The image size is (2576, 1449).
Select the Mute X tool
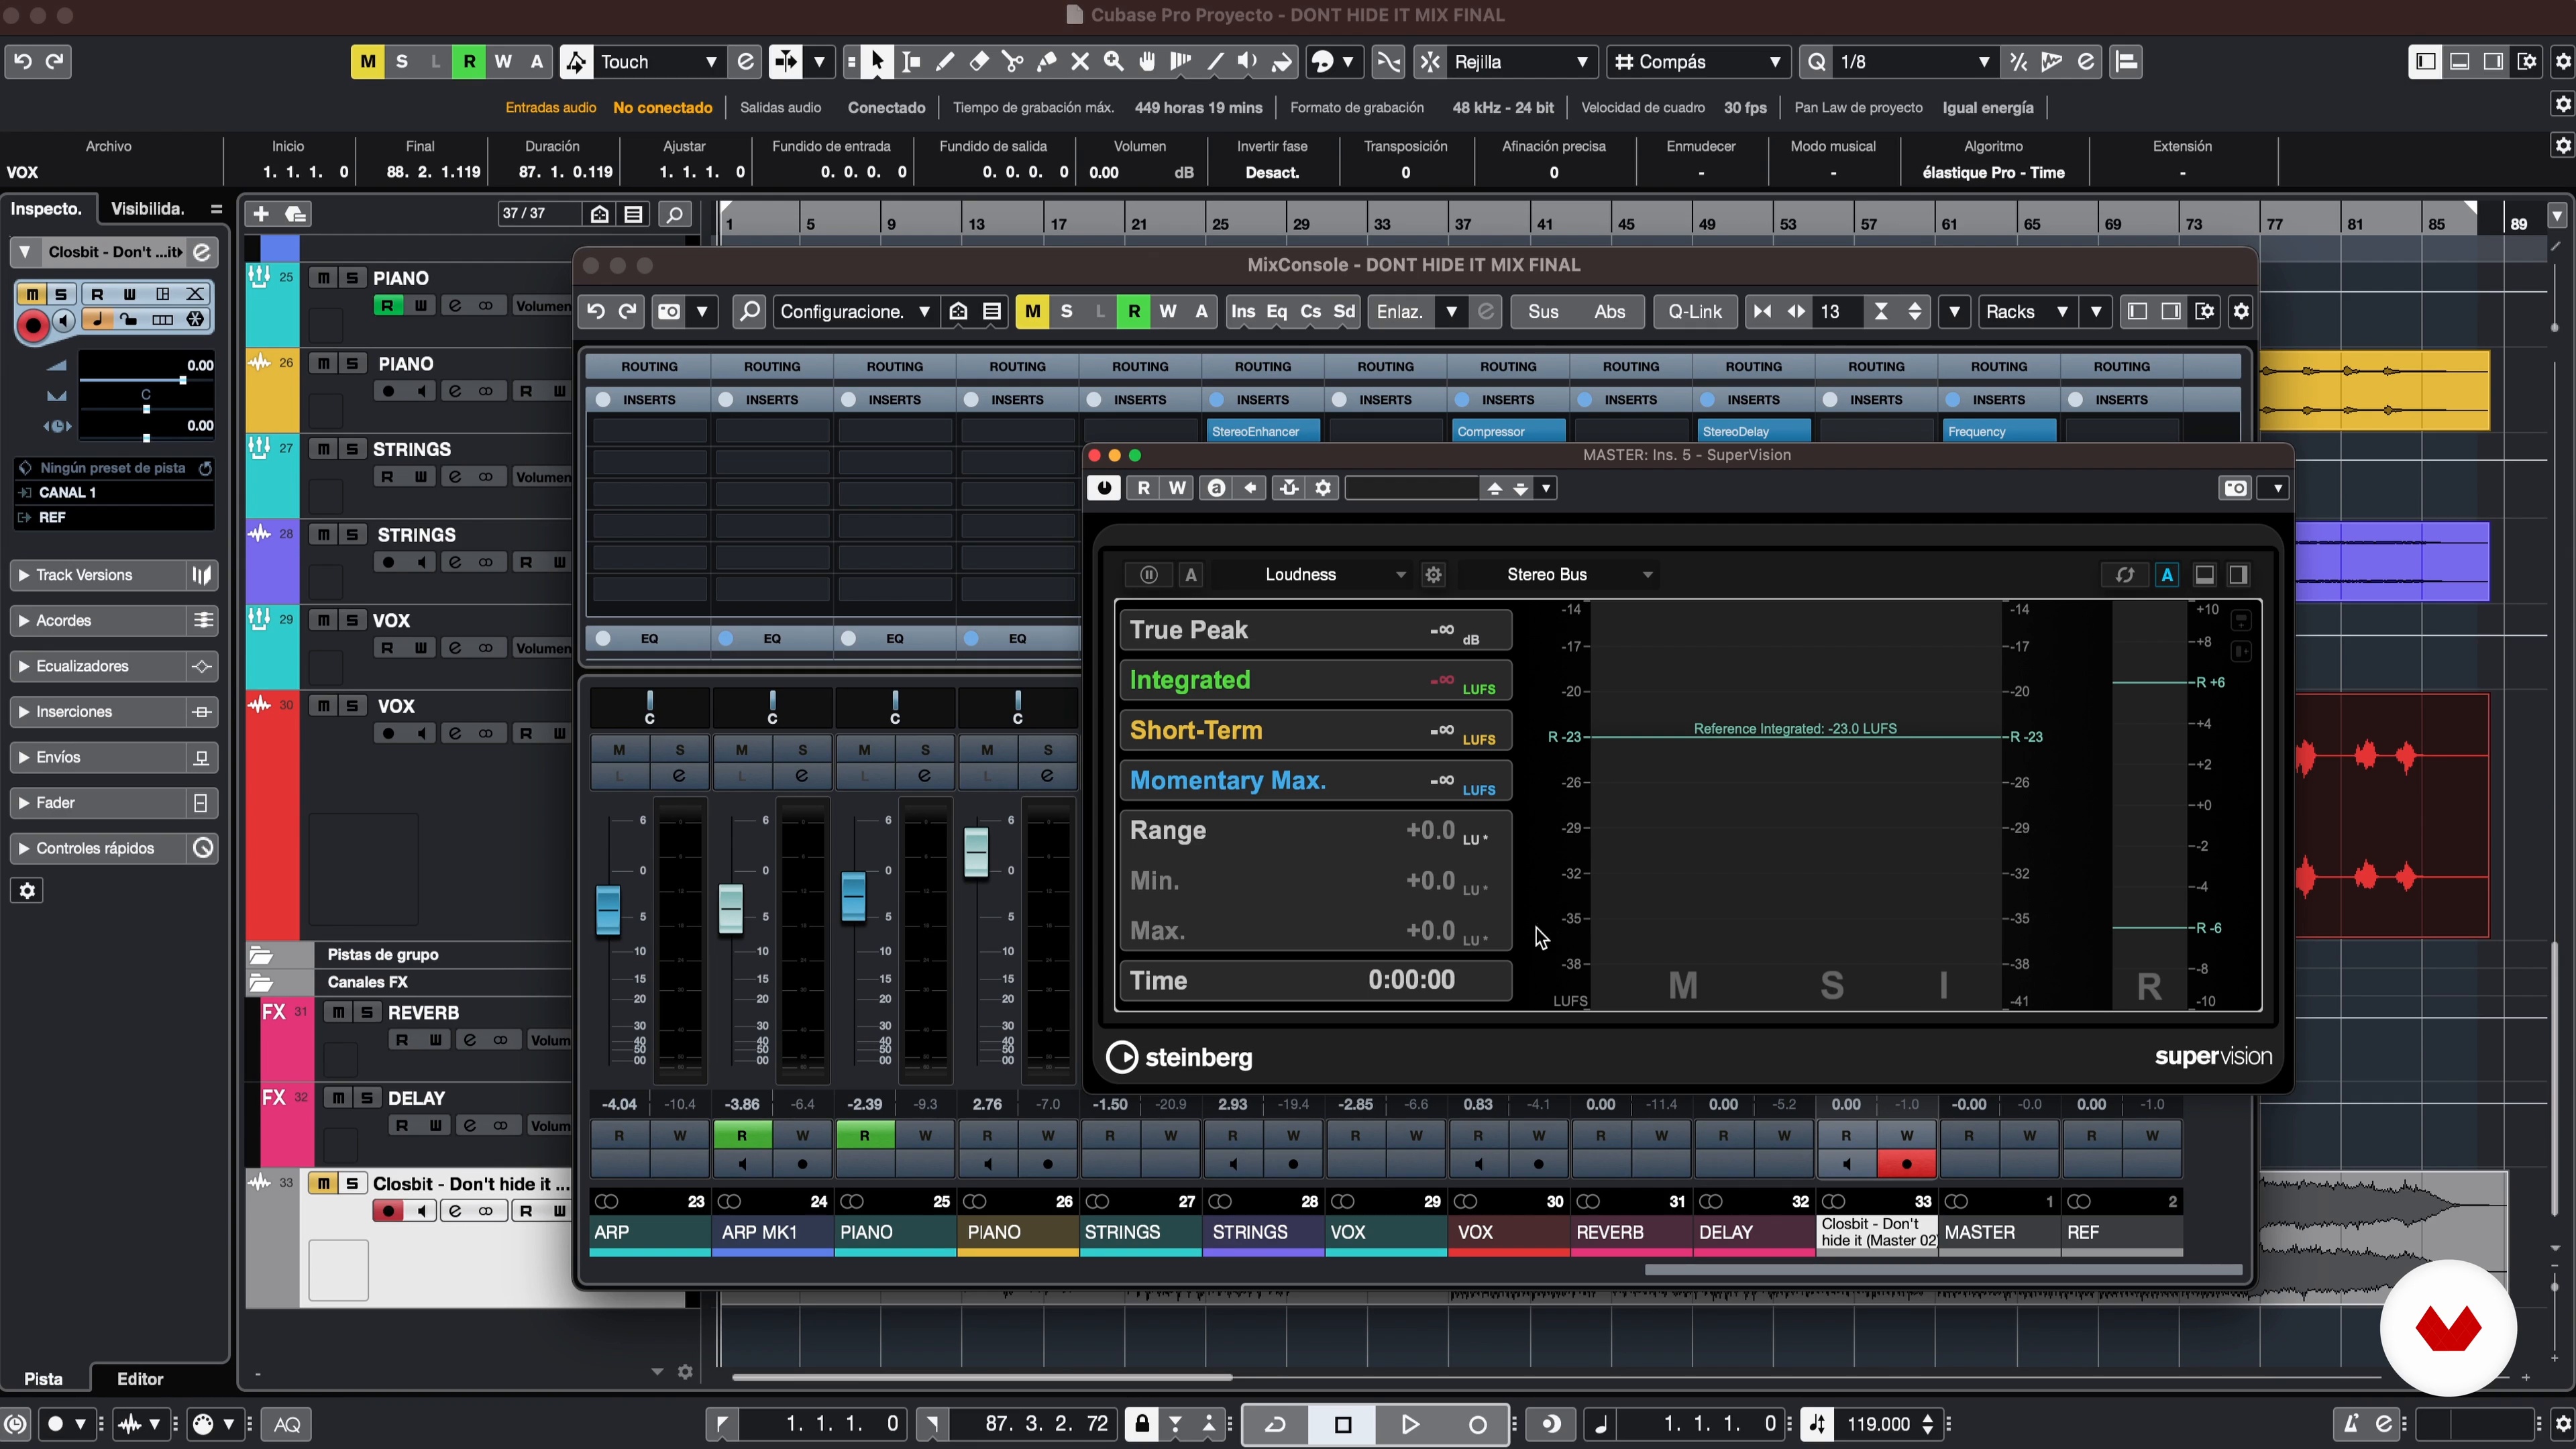[x=1080, y=62]
